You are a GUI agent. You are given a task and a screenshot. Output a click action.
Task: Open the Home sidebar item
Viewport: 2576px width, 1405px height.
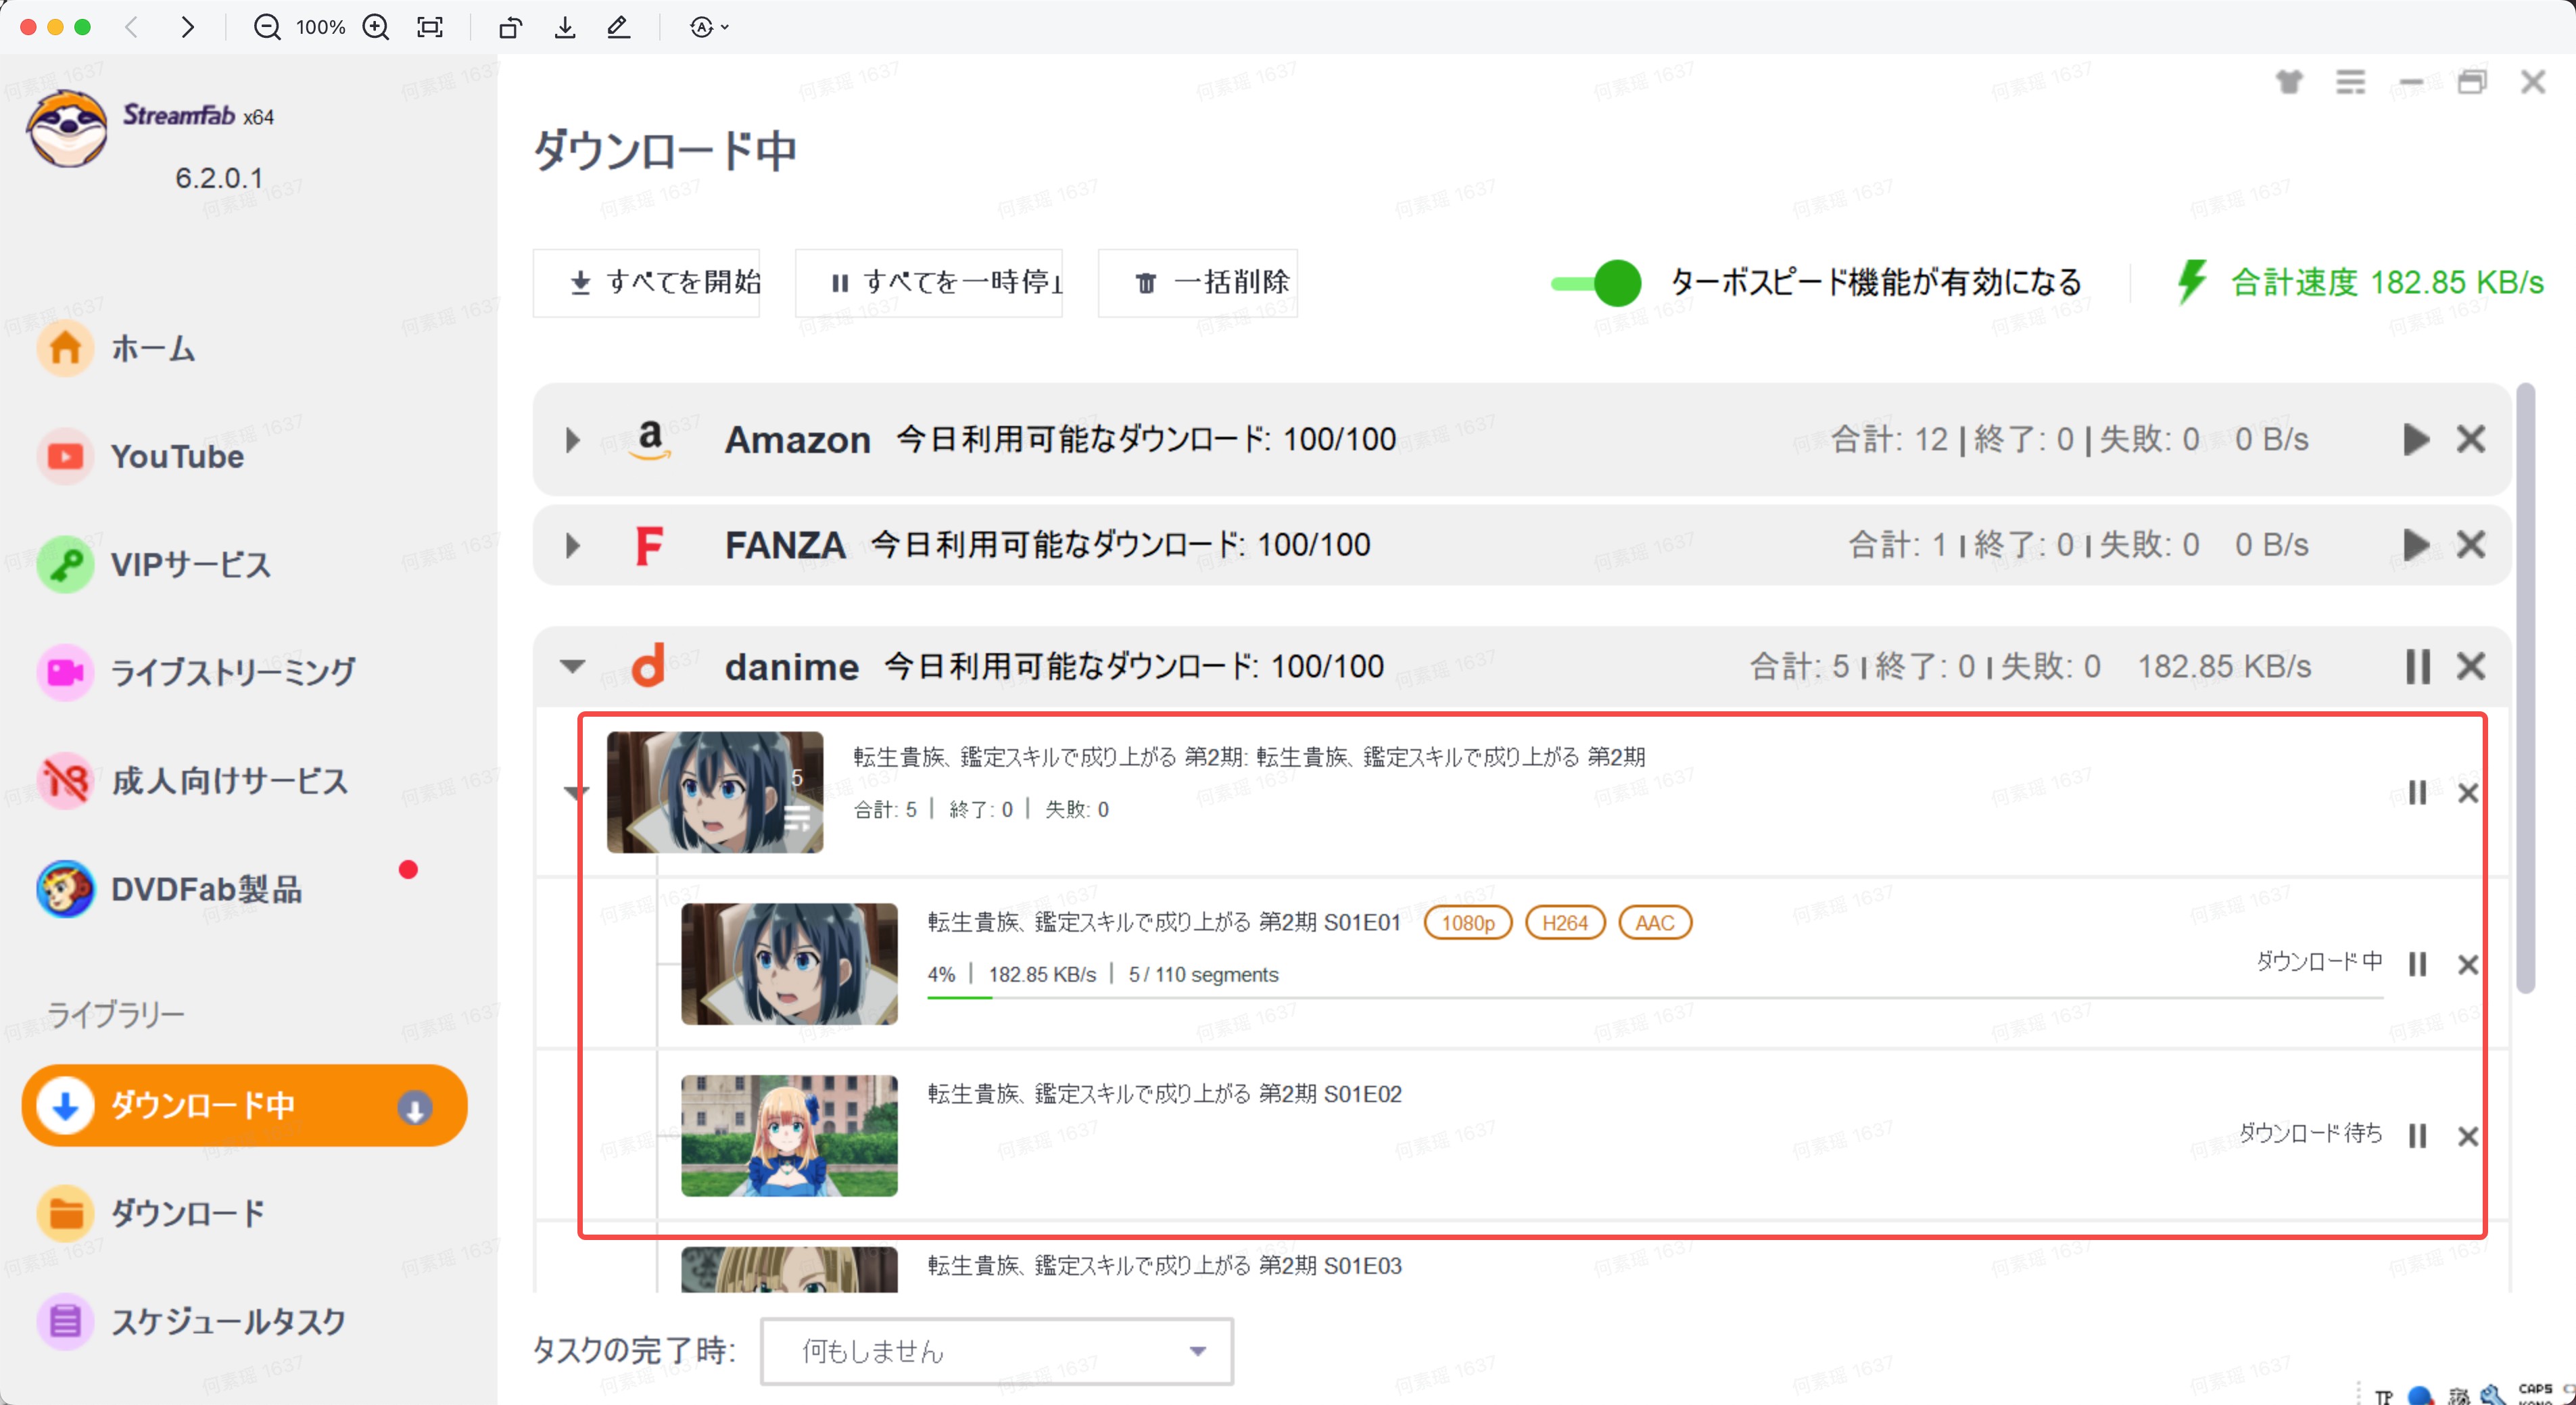118,349
